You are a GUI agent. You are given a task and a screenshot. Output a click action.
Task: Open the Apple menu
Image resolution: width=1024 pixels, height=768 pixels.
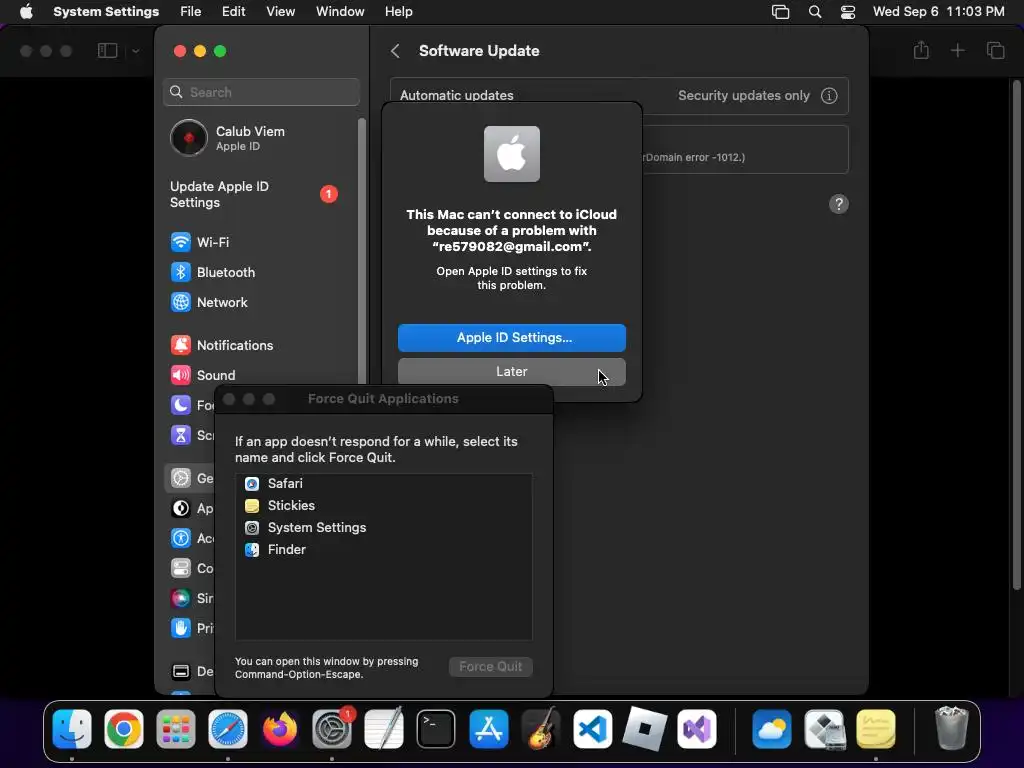(x=26, y=12)
